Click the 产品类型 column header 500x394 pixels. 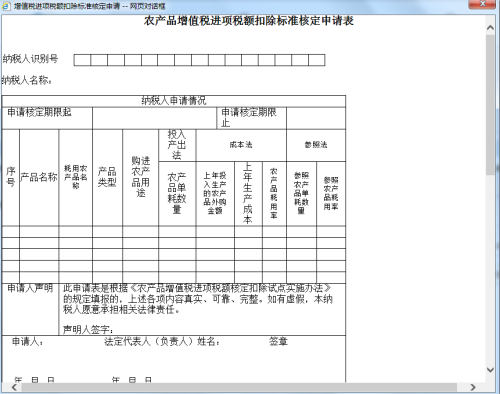[107, 178]
